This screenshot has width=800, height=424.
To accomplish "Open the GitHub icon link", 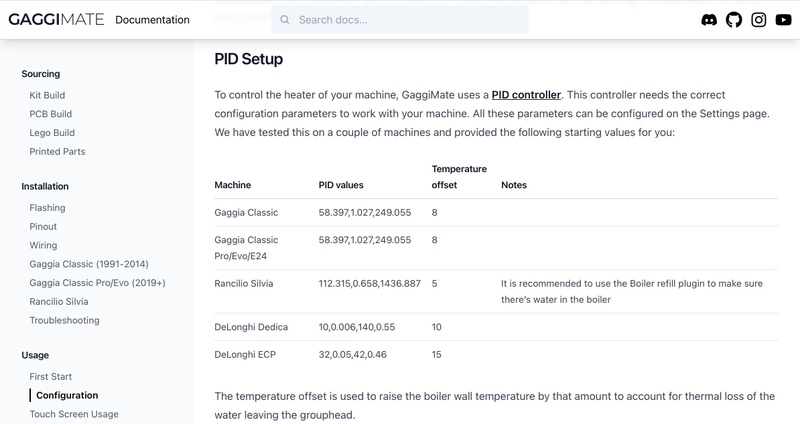I will point(734,20).
